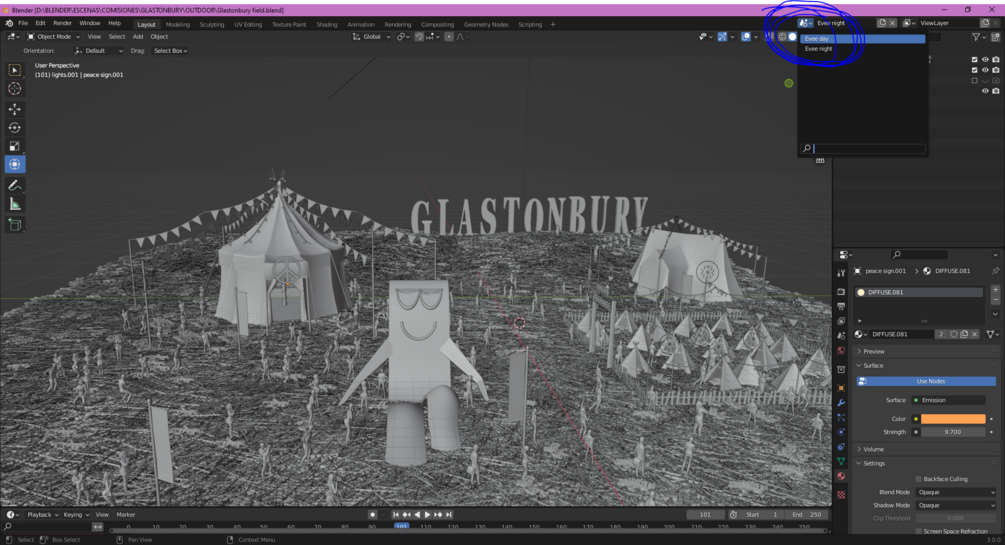The height and width of the screenshot is (545, 1005).
Task: Open the Blend Mode Opaque dropdown
Action: coord(956,492)
